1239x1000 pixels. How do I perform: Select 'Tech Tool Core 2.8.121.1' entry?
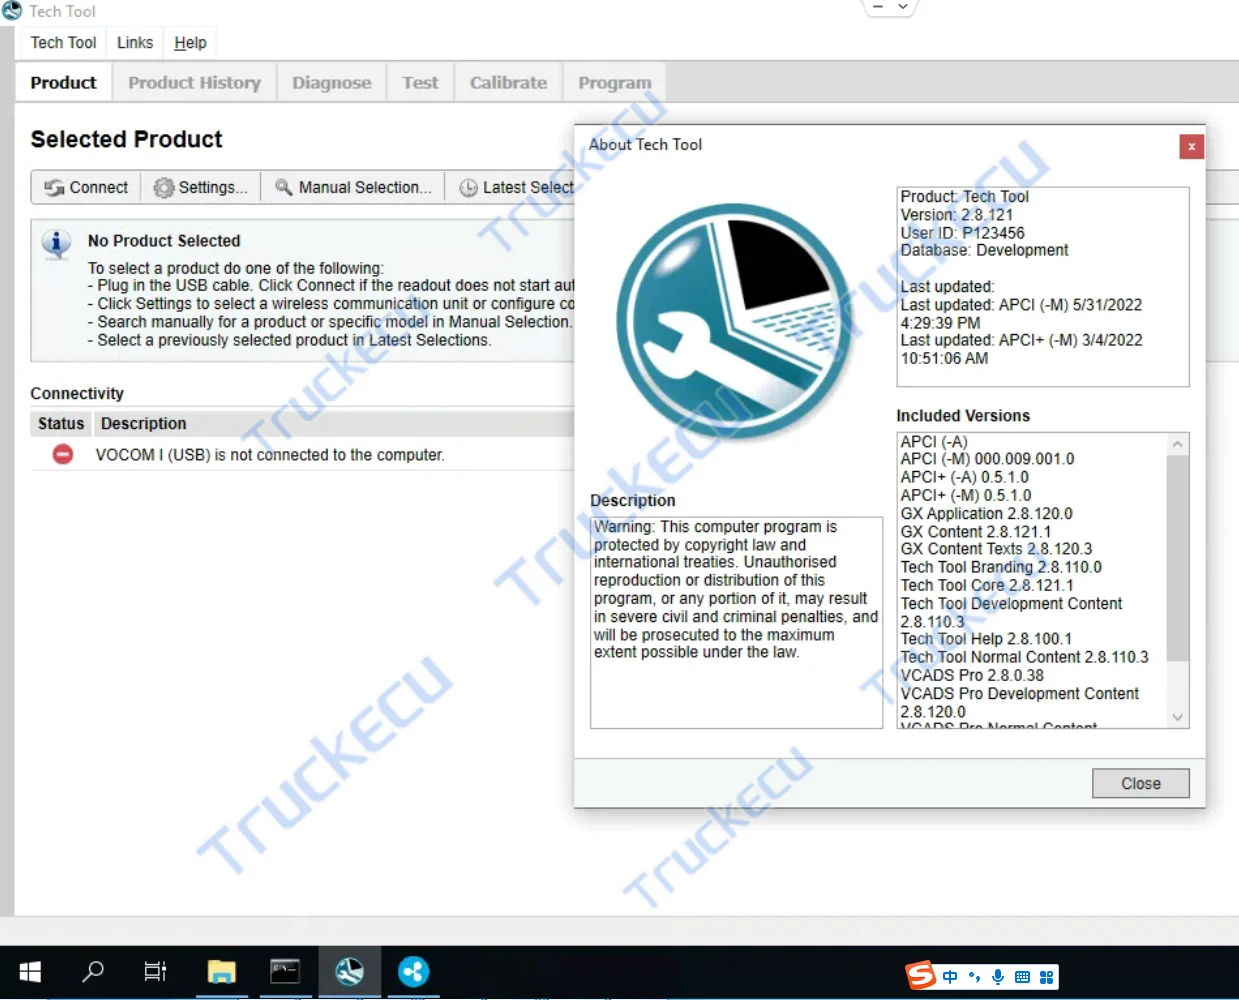pyautogui.click(x=987, y=585)
